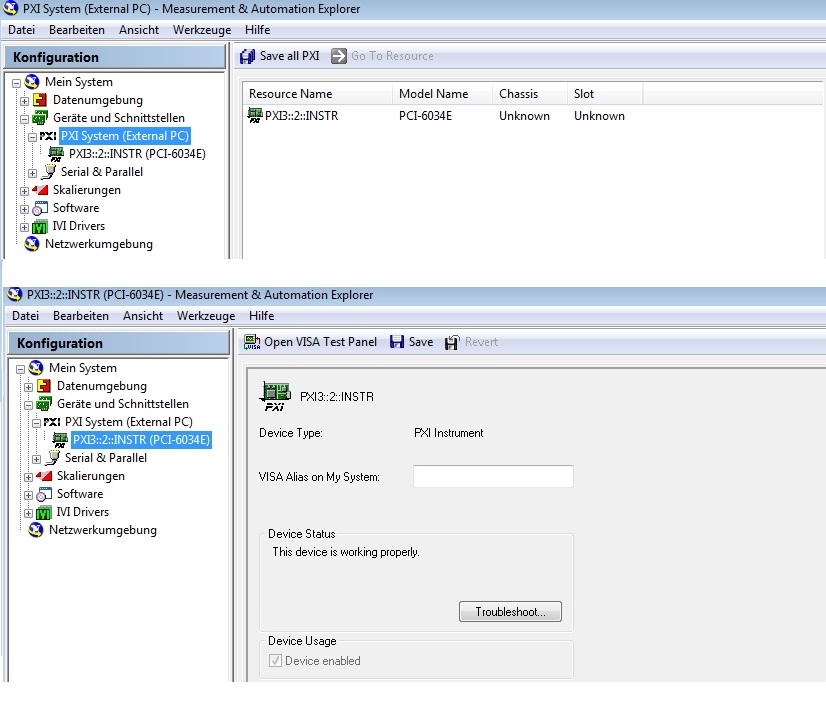This screenshot has width=826, height=720.
Task: Click device icon in Resource Name table row
Action: pyautogui.click(x=255, y=115)
